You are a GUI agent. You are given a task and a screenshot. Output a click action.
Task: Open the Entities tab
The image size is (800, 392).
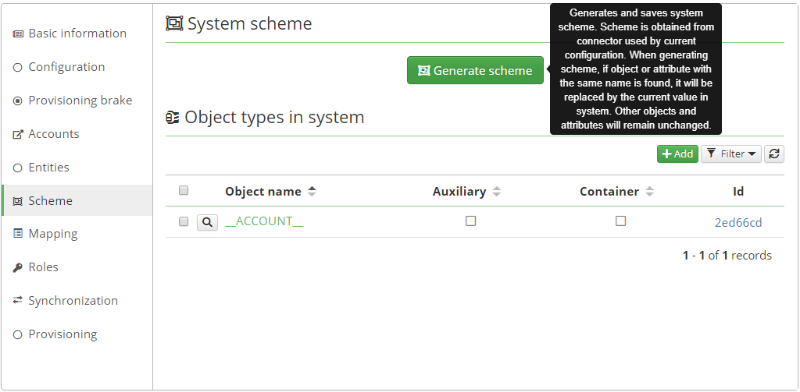77,167
